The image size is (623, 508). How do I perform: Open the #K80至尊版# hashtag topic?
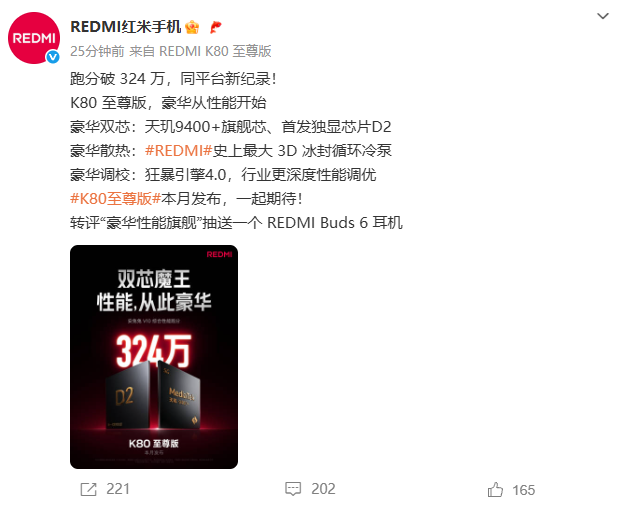(115, 198)
